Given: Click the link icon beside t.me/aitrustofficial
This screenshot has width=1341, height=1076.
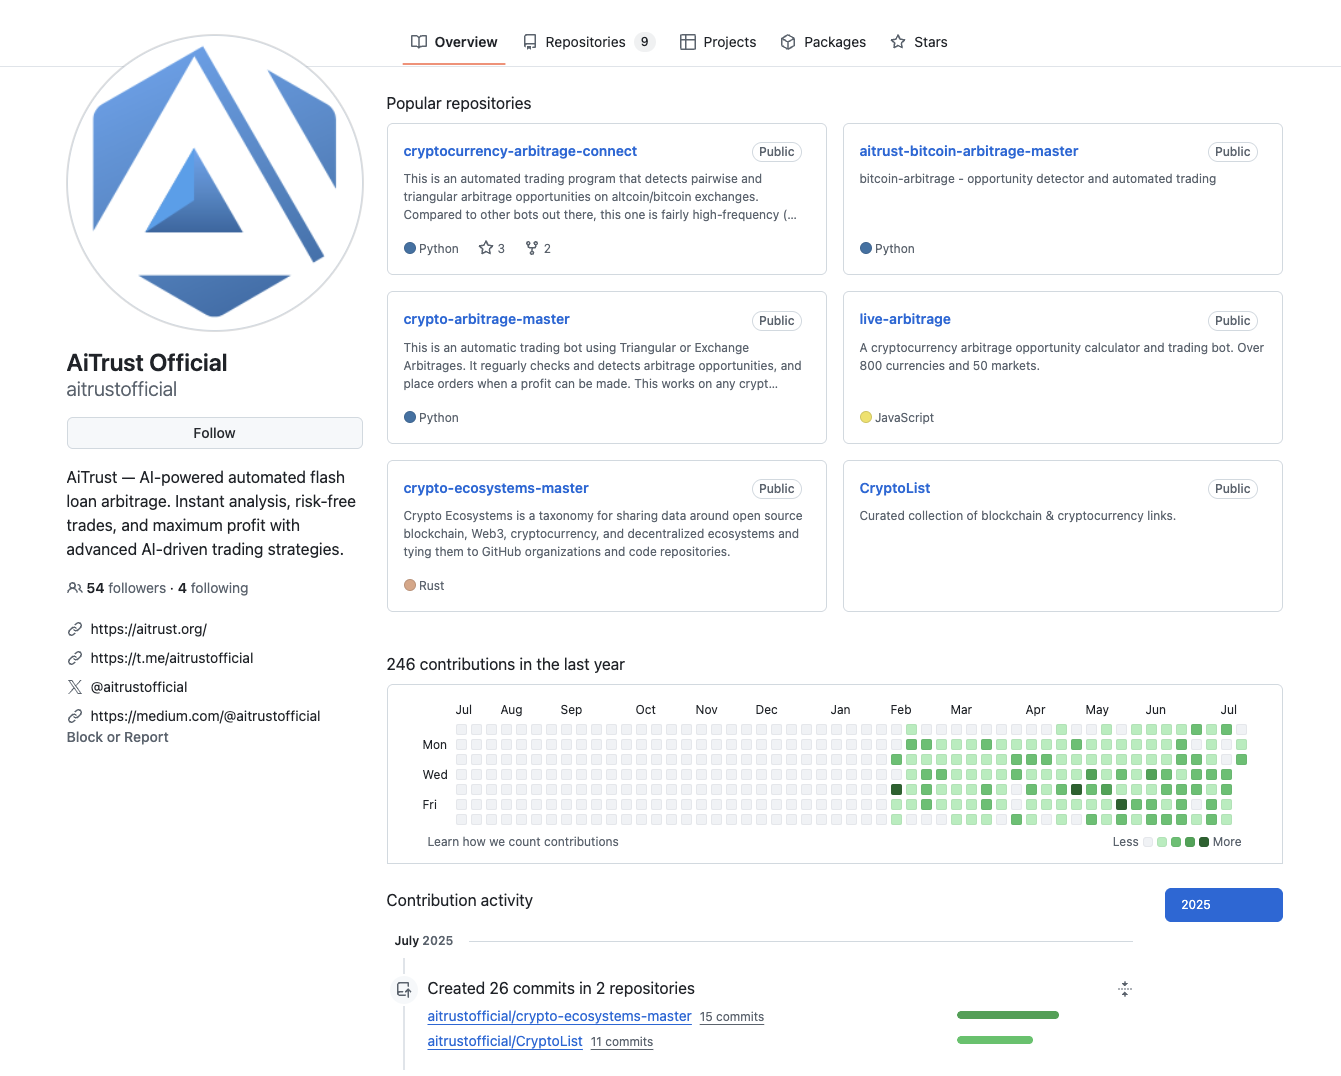Looking at the screenshot, I should (75, 658).
